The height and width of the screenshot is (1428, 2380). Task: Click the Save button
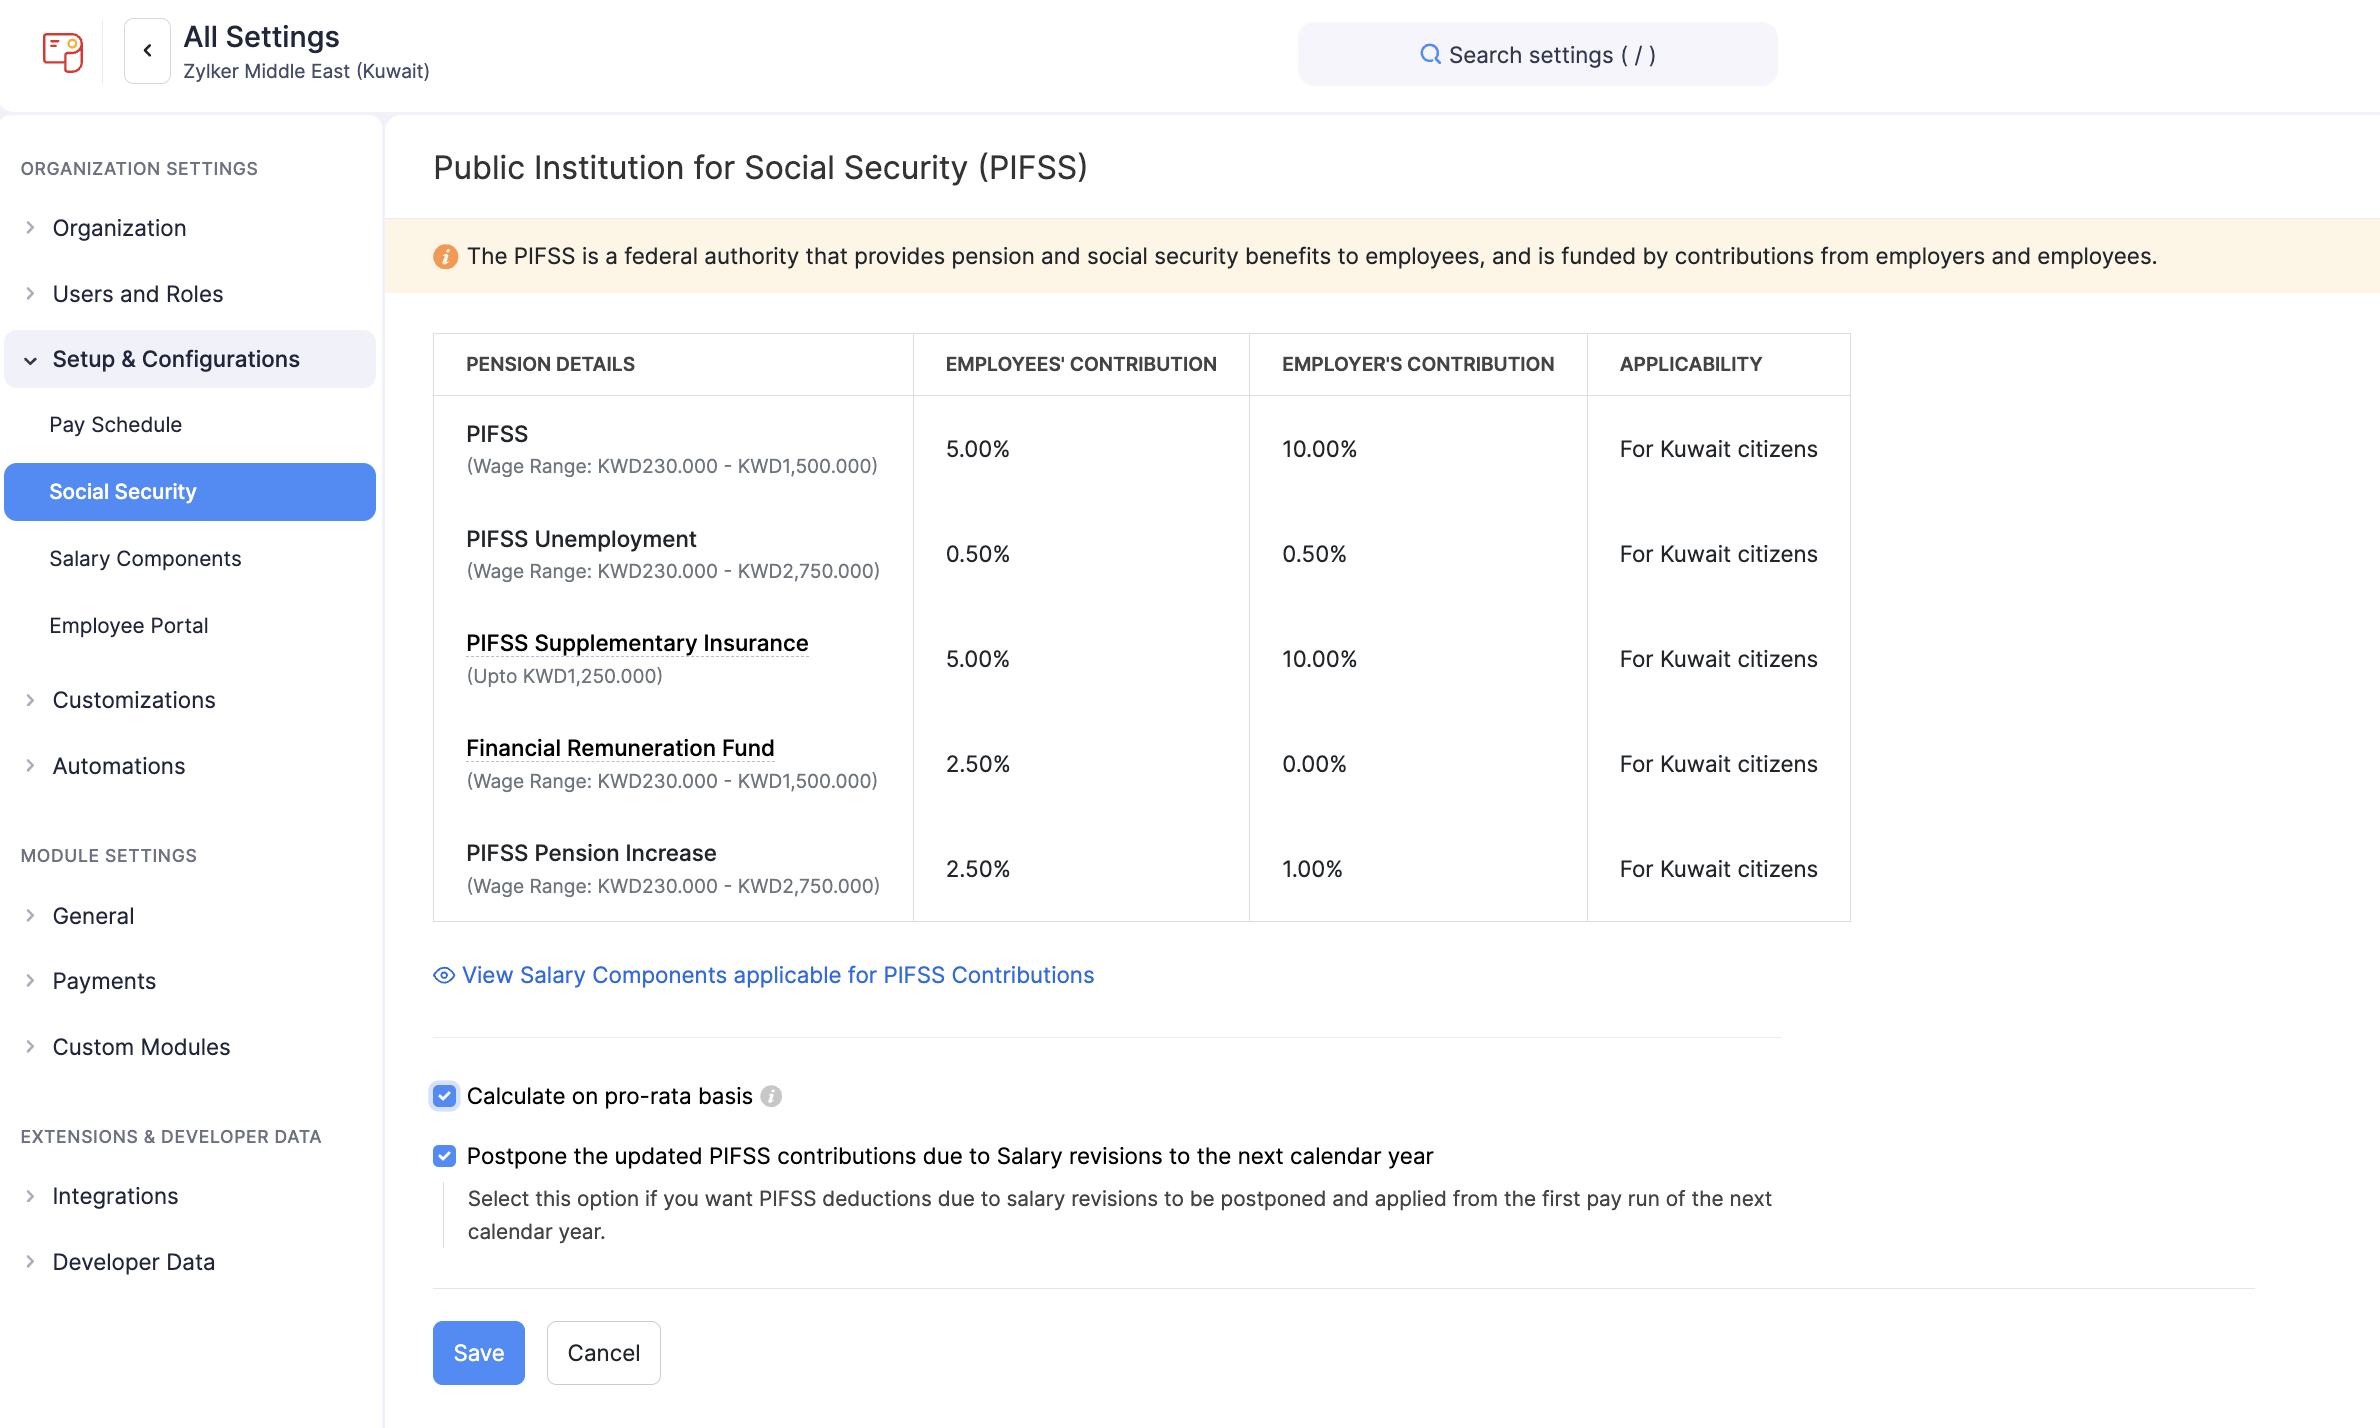(478, 1352)
